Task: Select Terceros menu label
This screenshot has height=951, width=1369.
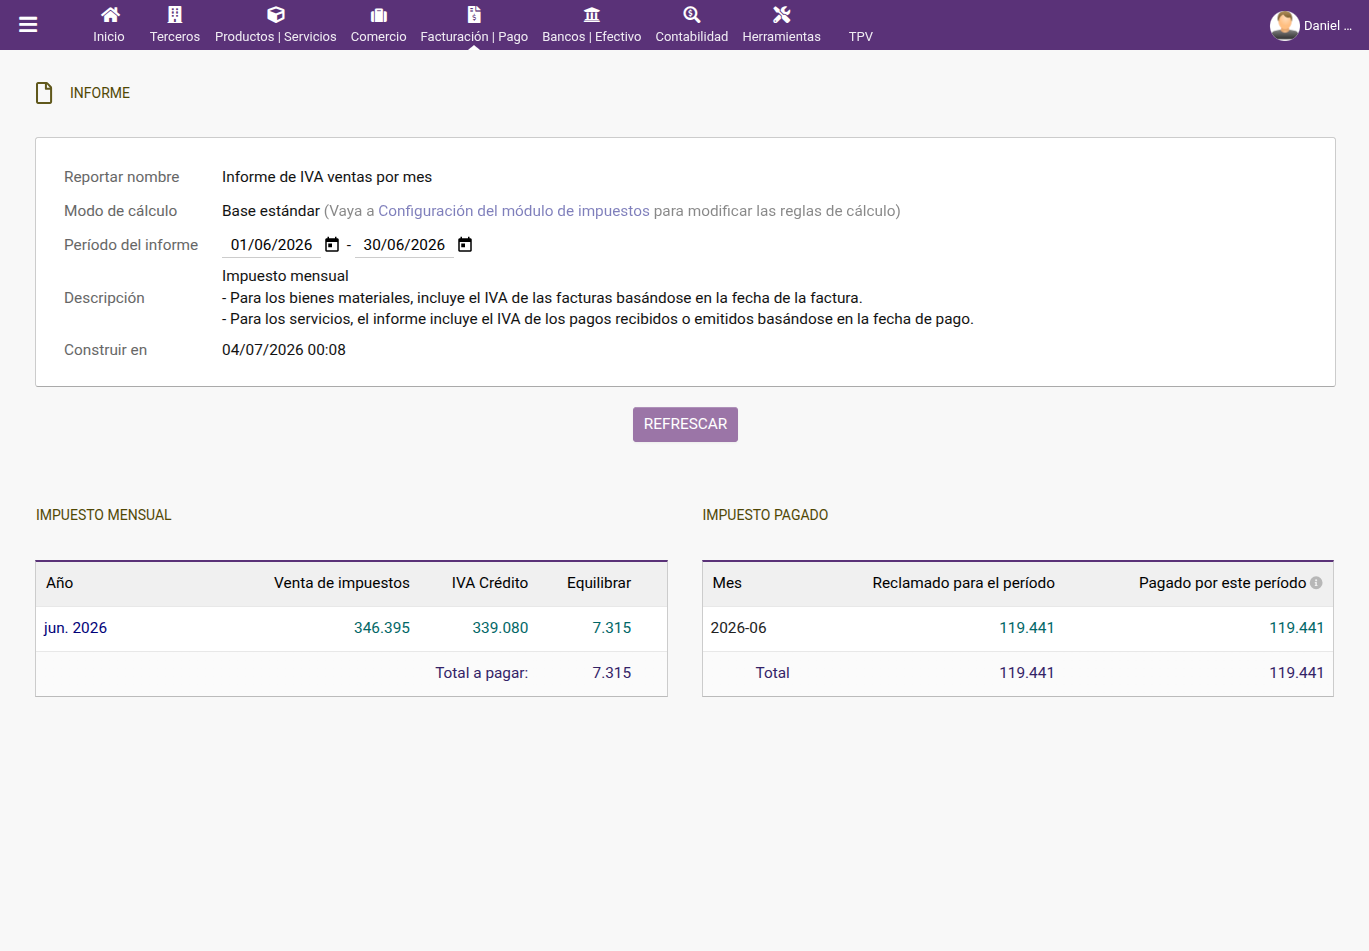Action: point(175,36)
